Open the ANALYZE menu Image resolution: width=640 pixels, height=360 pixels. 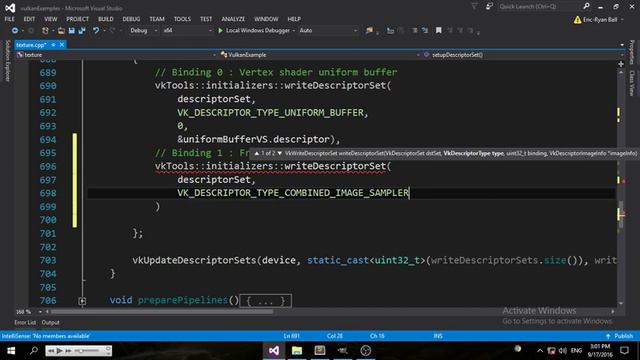(x=233, y=19)
